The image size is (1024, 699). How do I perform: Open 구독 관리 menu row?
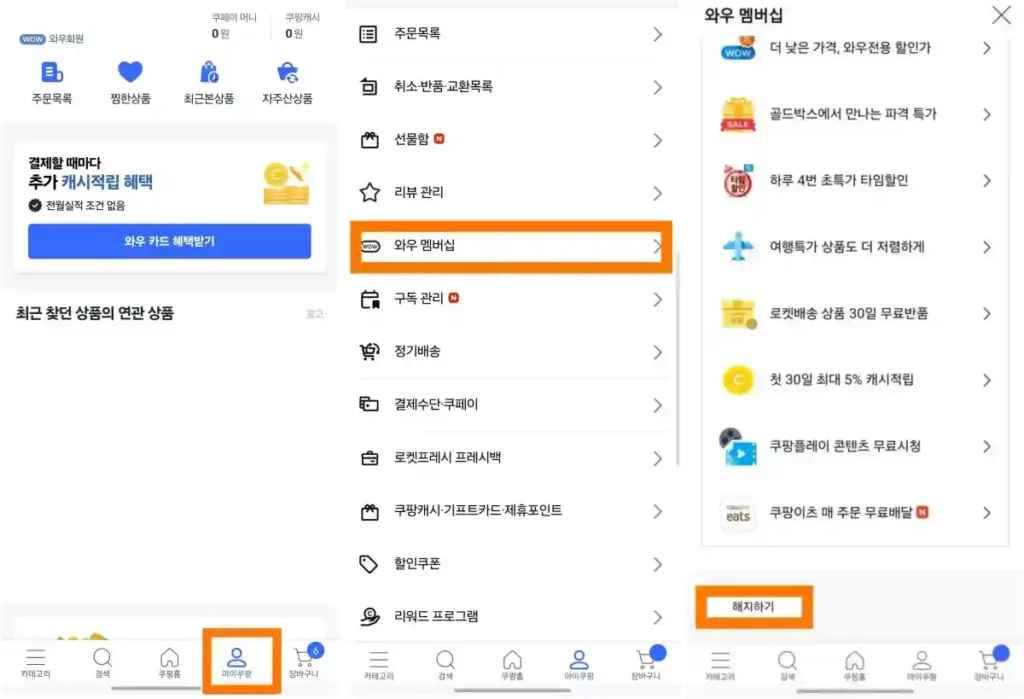pyautogui.click(x=511, y=299)
